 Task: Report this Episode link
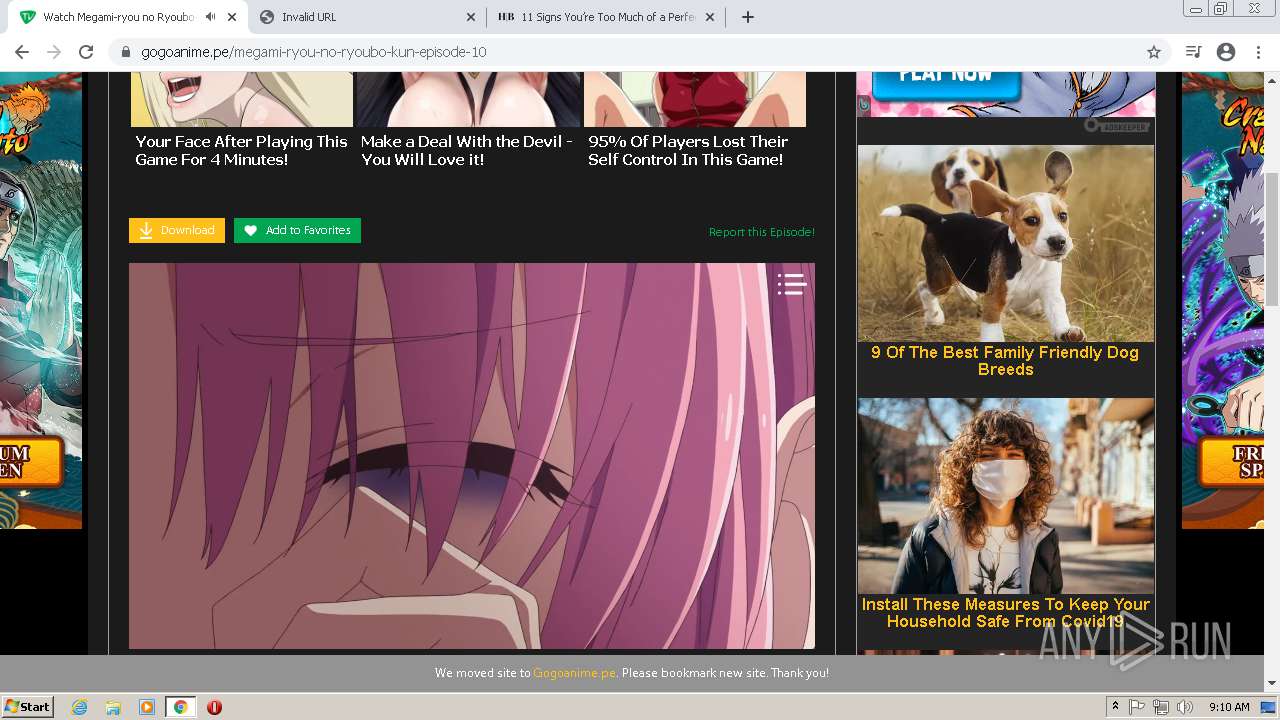pyautogui.click(x=762, y=232)
